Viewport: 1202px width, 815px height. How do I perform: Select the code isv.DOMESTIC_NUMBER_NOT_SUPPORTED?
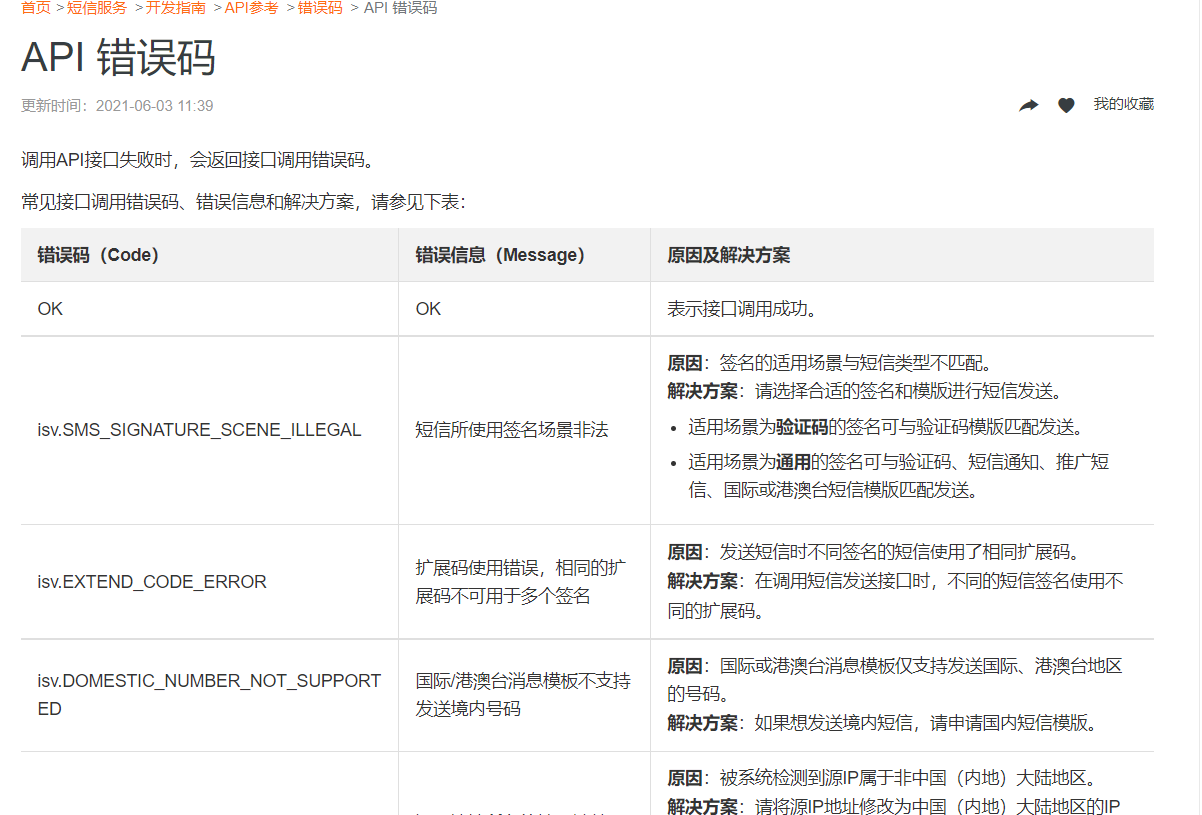[x=200, y=693]
